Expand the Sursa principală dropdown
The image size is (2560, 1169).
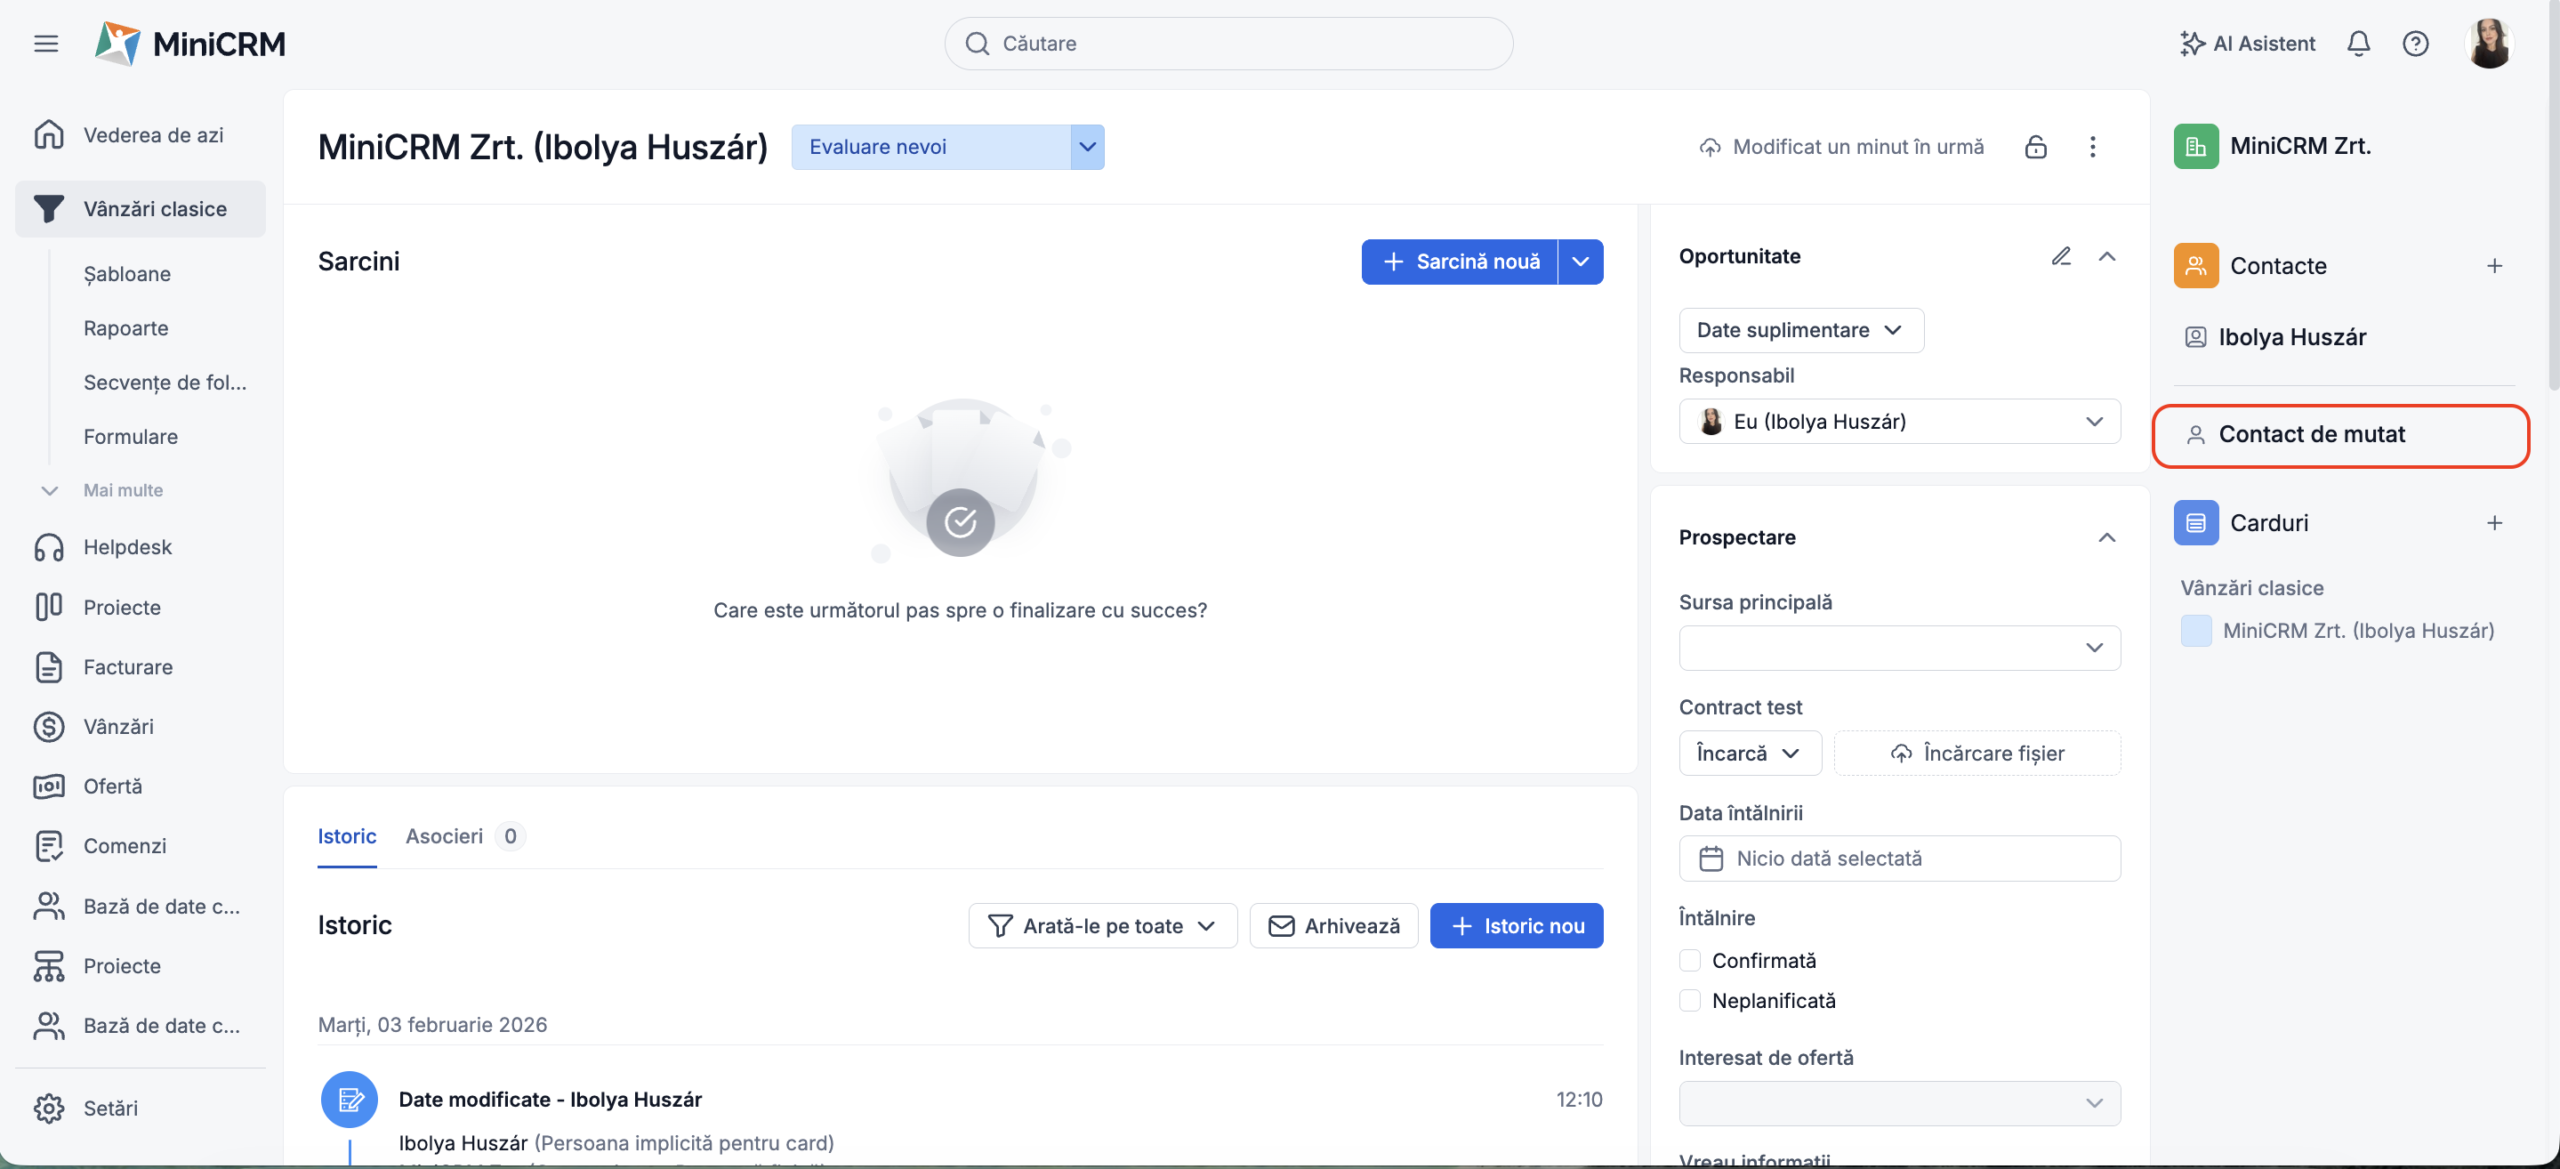click(1899, 648)
